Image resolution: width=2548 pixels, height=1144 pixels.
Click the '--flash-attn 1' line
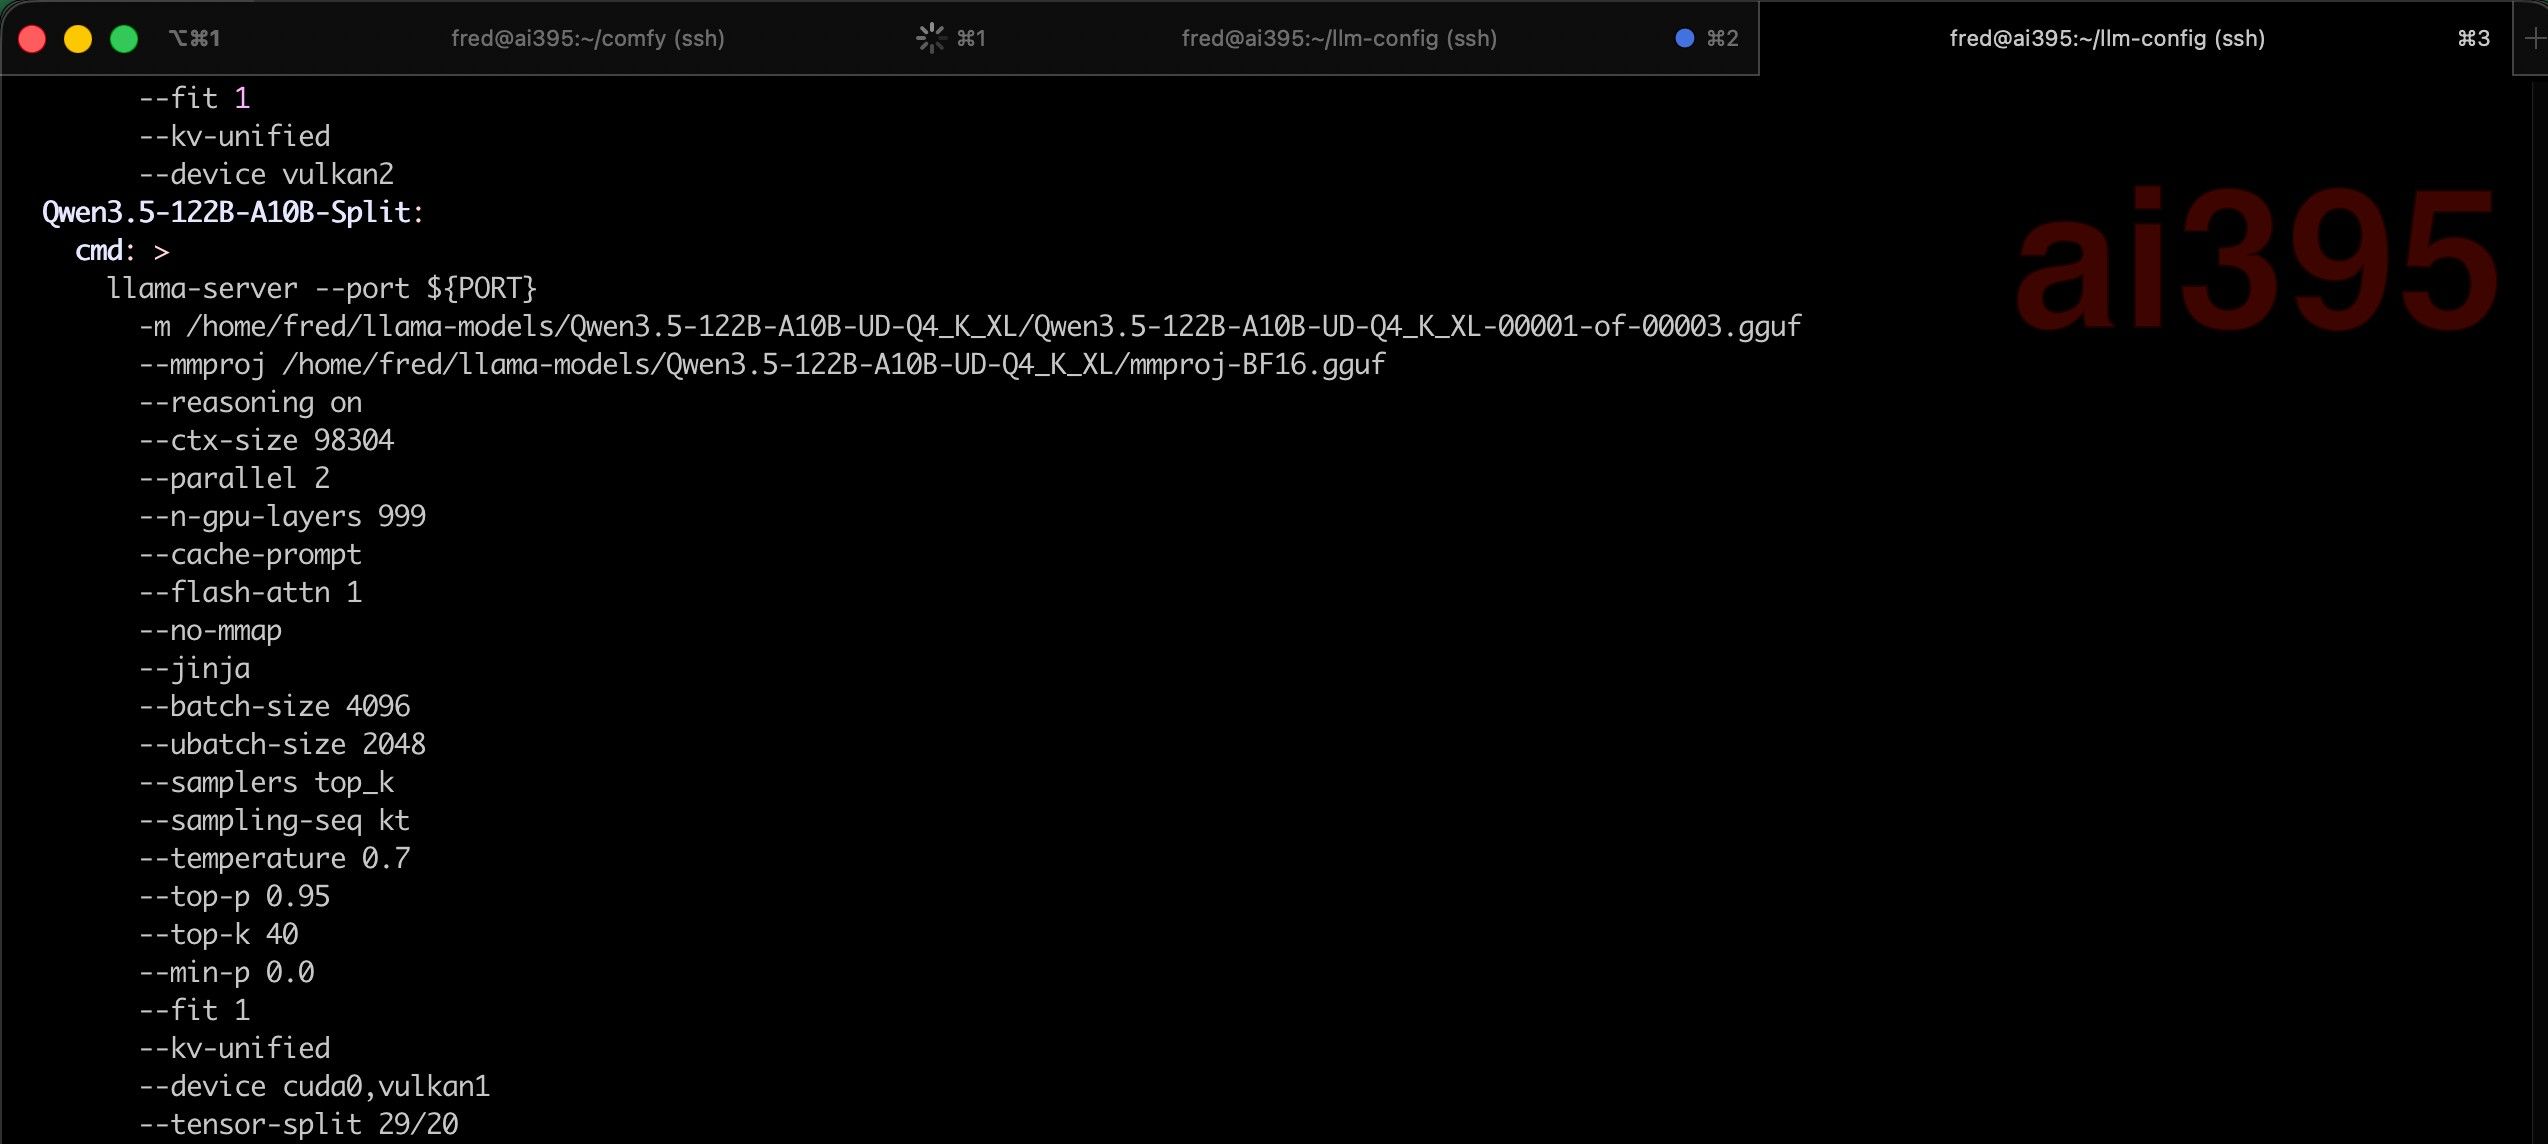[250, 592]
